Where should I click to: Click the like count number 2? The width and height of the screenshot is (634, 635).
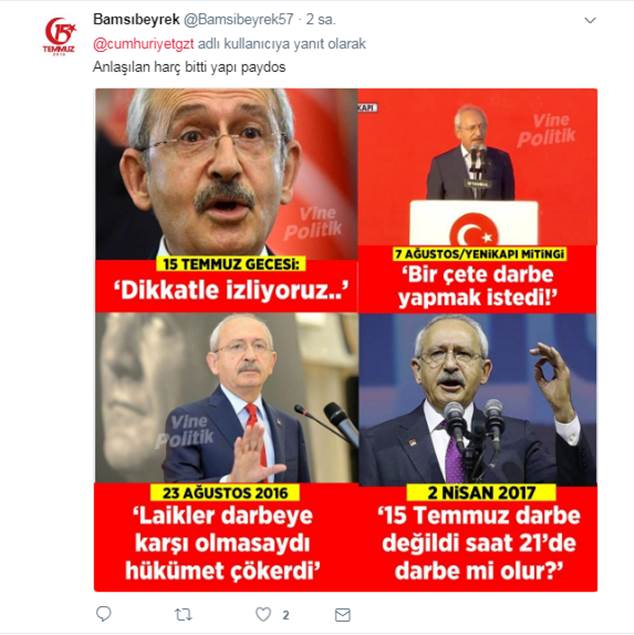pos(285,616)
